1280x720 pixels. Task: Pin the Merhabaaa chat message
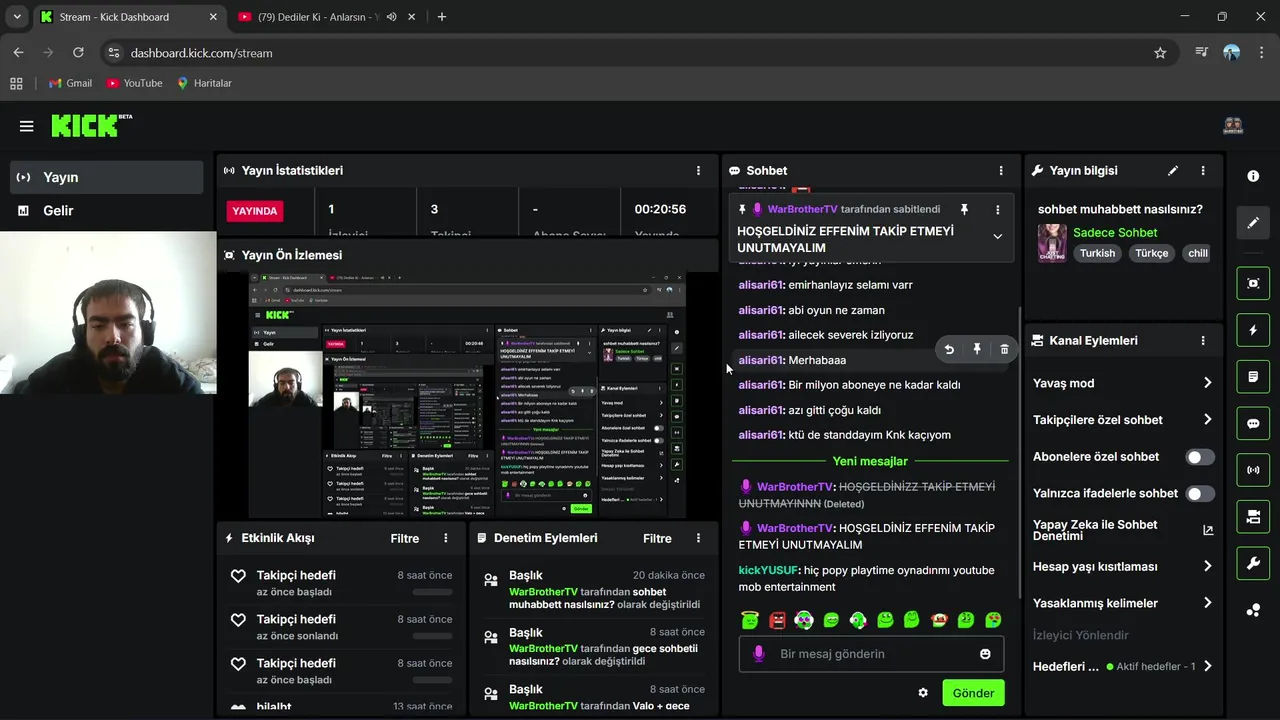coord(977,349)
